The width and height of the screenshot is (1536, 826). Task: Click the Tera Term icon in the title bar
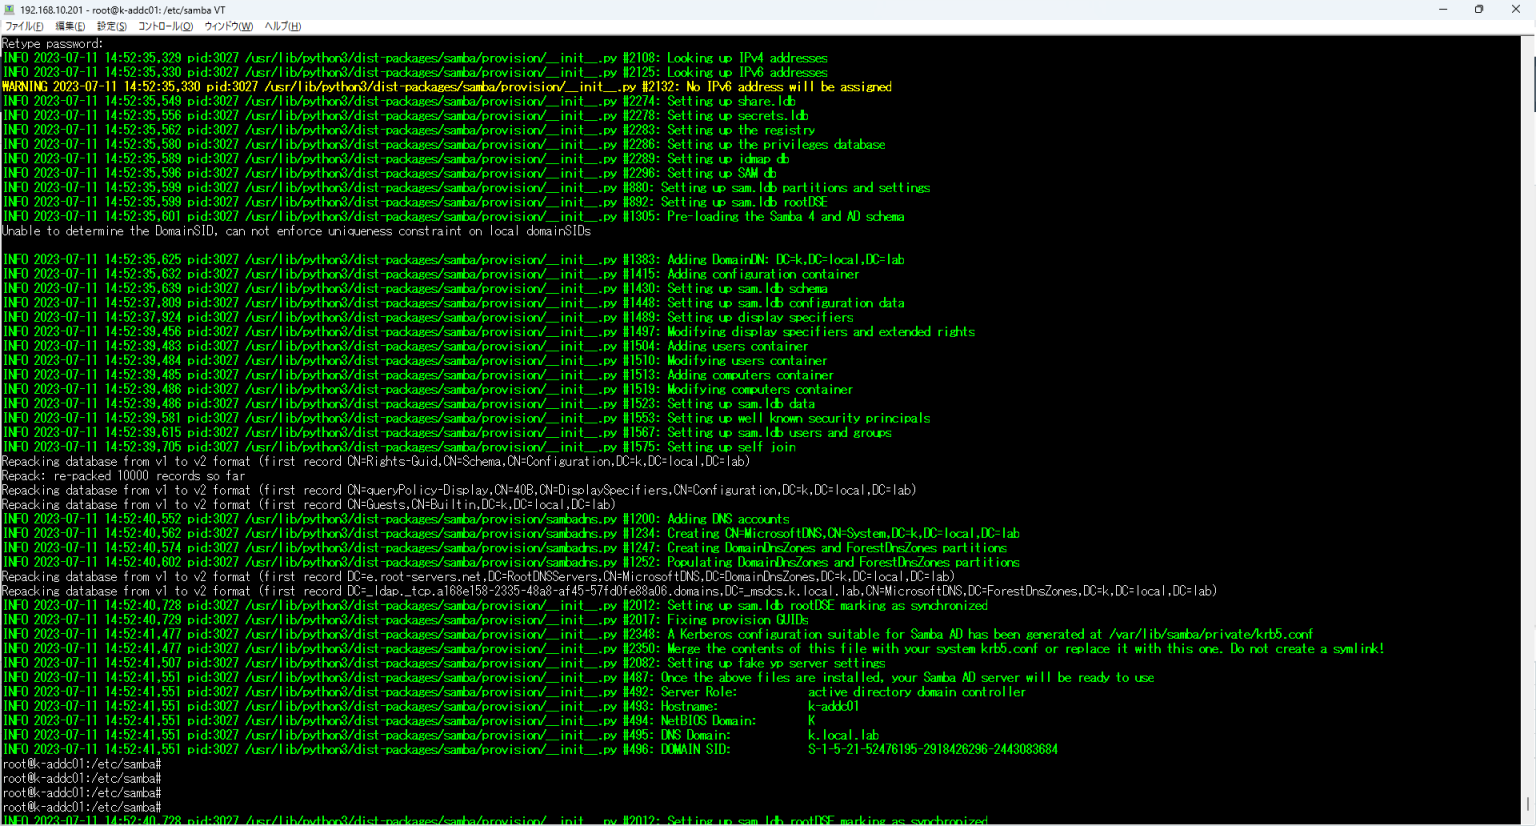[10, 9]
